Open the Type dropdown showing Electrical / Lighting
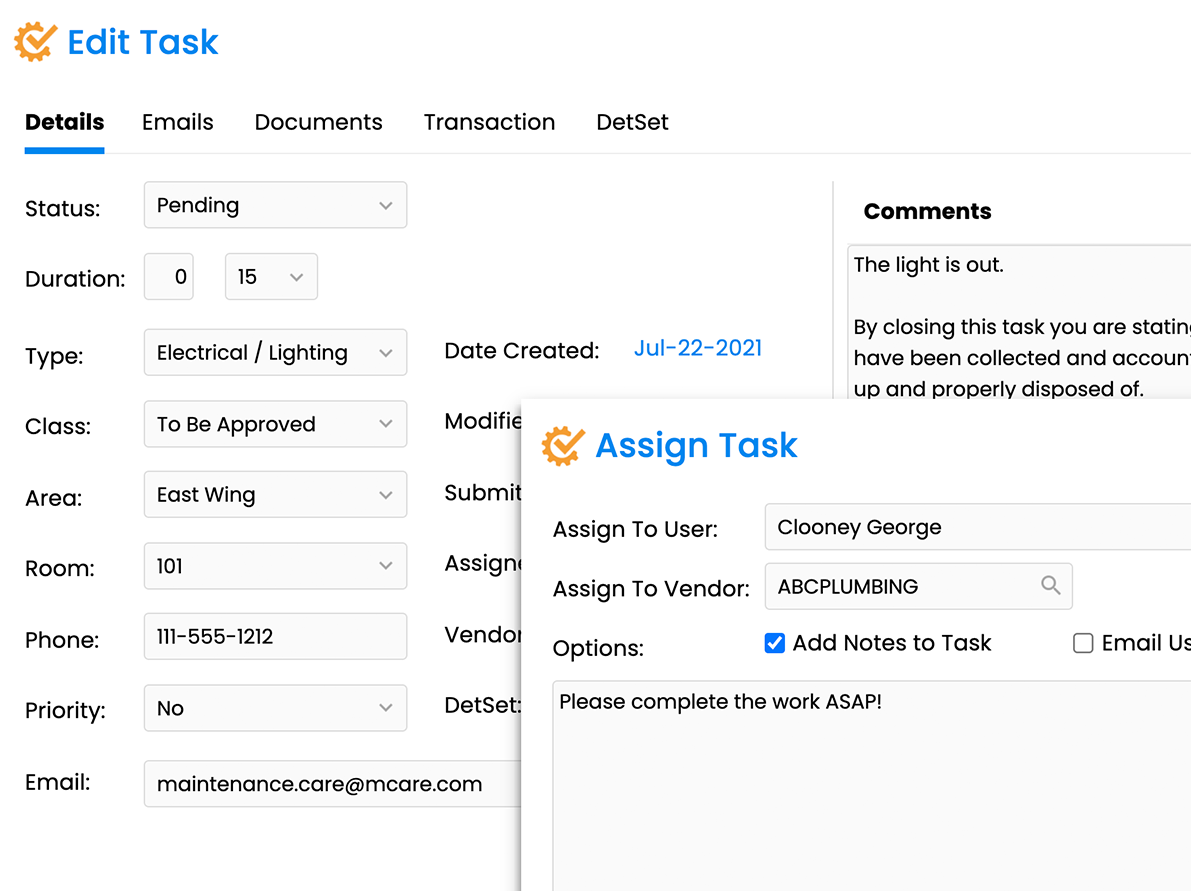The width and height of the screenshot is (1191, 891). tap(275, 352)
